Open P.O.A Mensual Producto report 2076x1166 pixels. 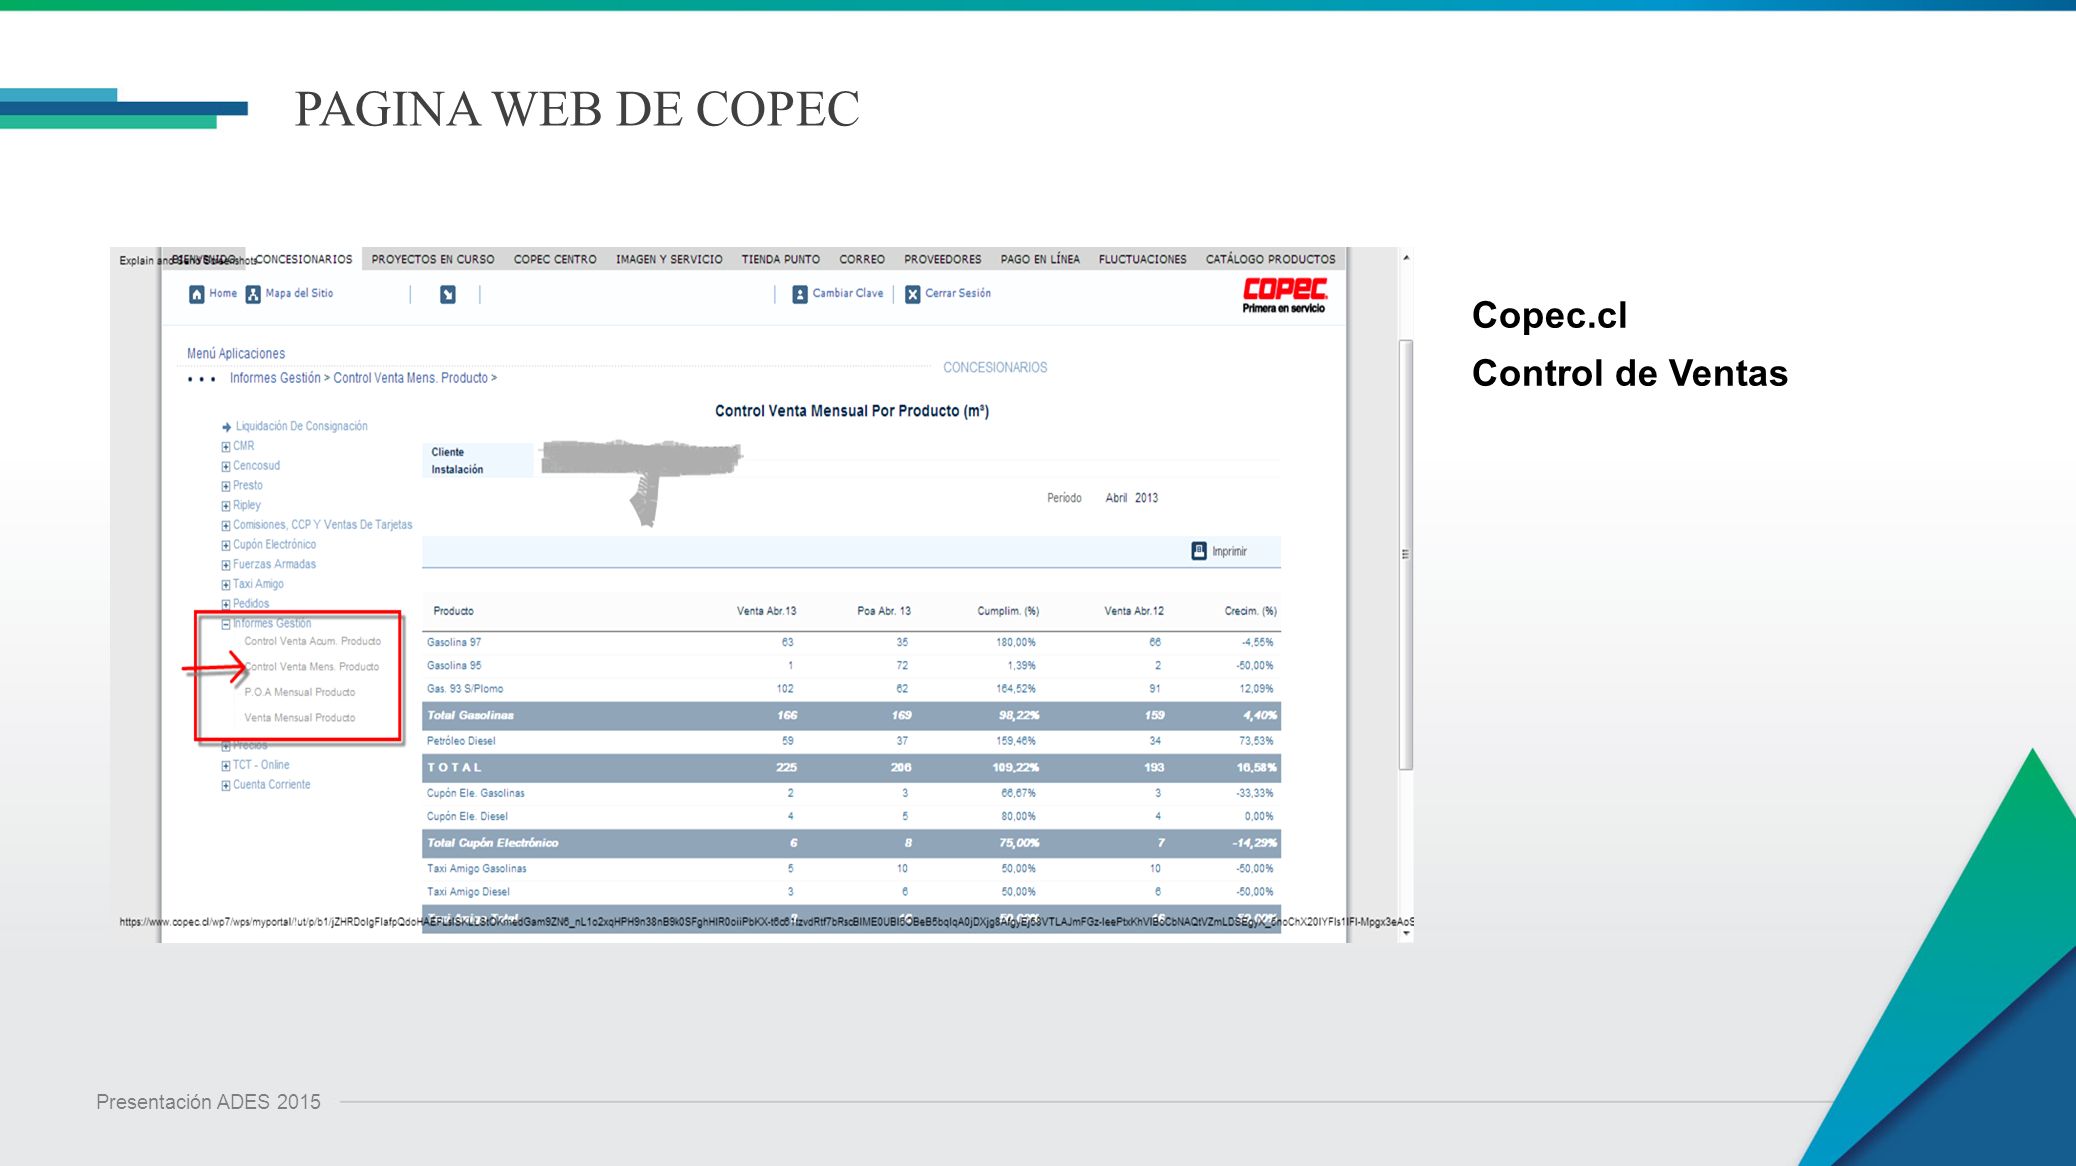pos(300,692)
